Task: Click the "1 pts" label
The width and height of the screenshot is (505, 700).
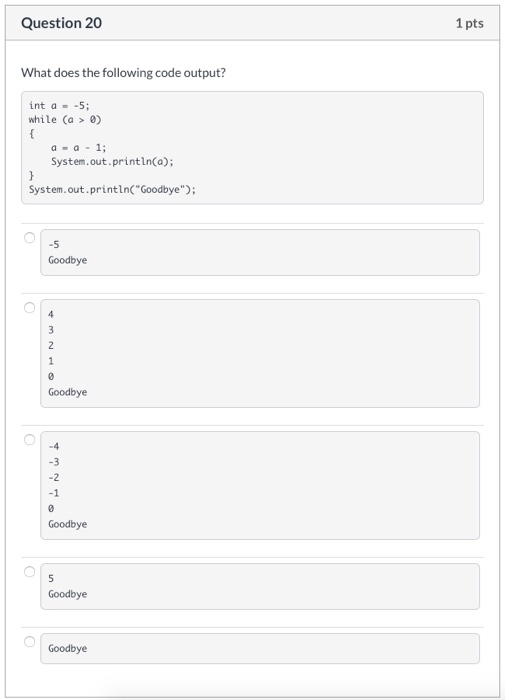Action: tap(469, 23)
